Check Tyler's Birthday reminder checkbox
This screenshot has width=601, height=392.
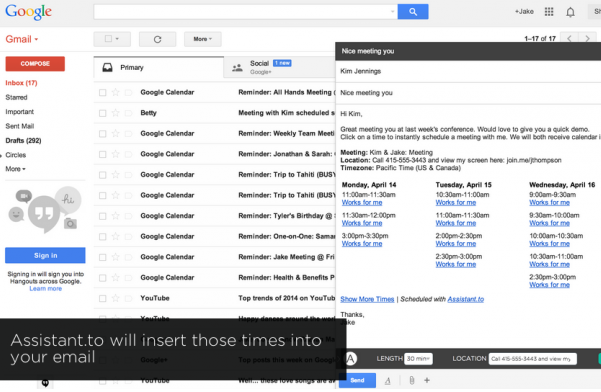102,216
